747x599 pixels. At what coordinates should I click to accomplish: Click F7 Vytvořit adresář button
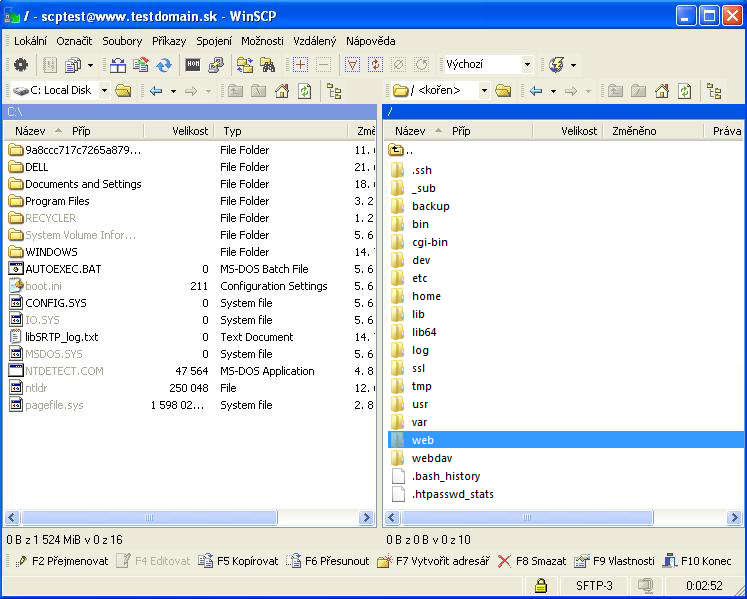pyautogui.click(x=433, y=561)
